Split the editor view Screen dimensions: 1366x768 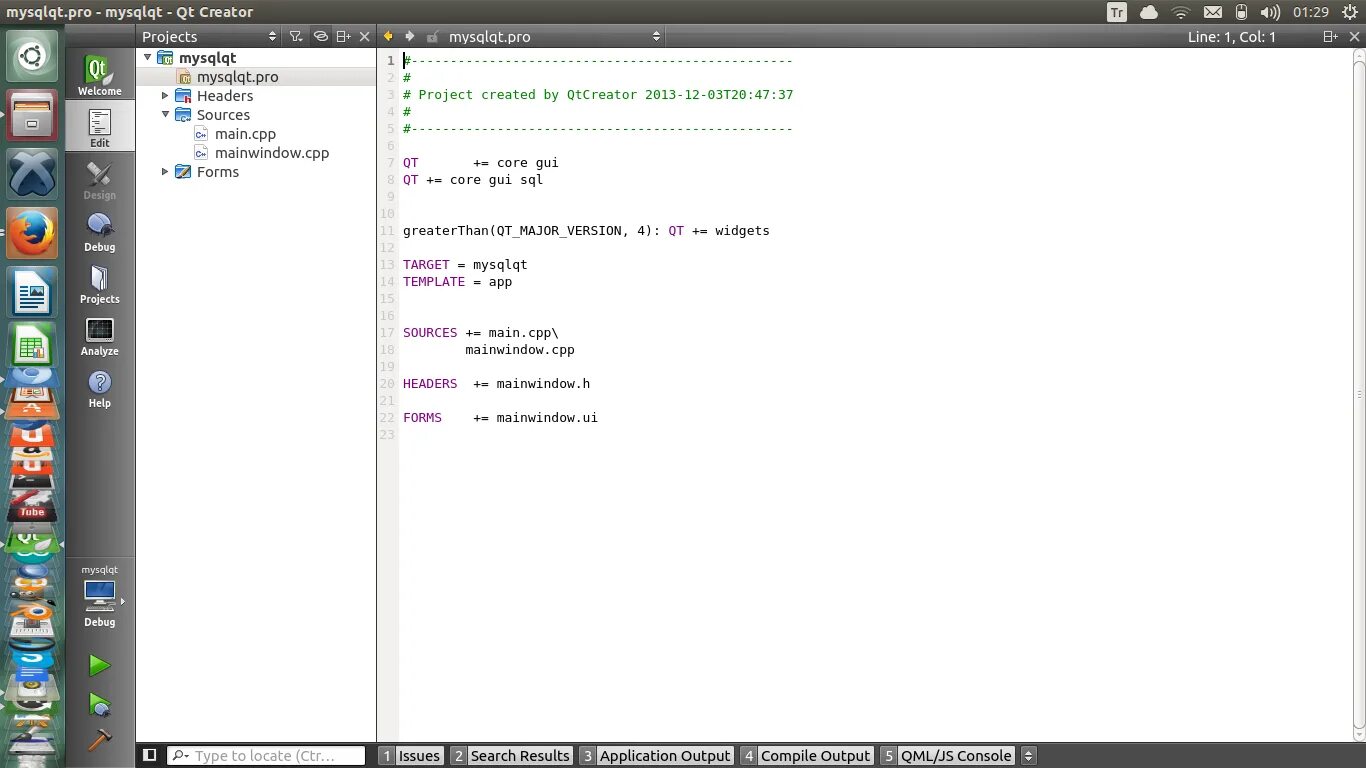pos(1330,36)
